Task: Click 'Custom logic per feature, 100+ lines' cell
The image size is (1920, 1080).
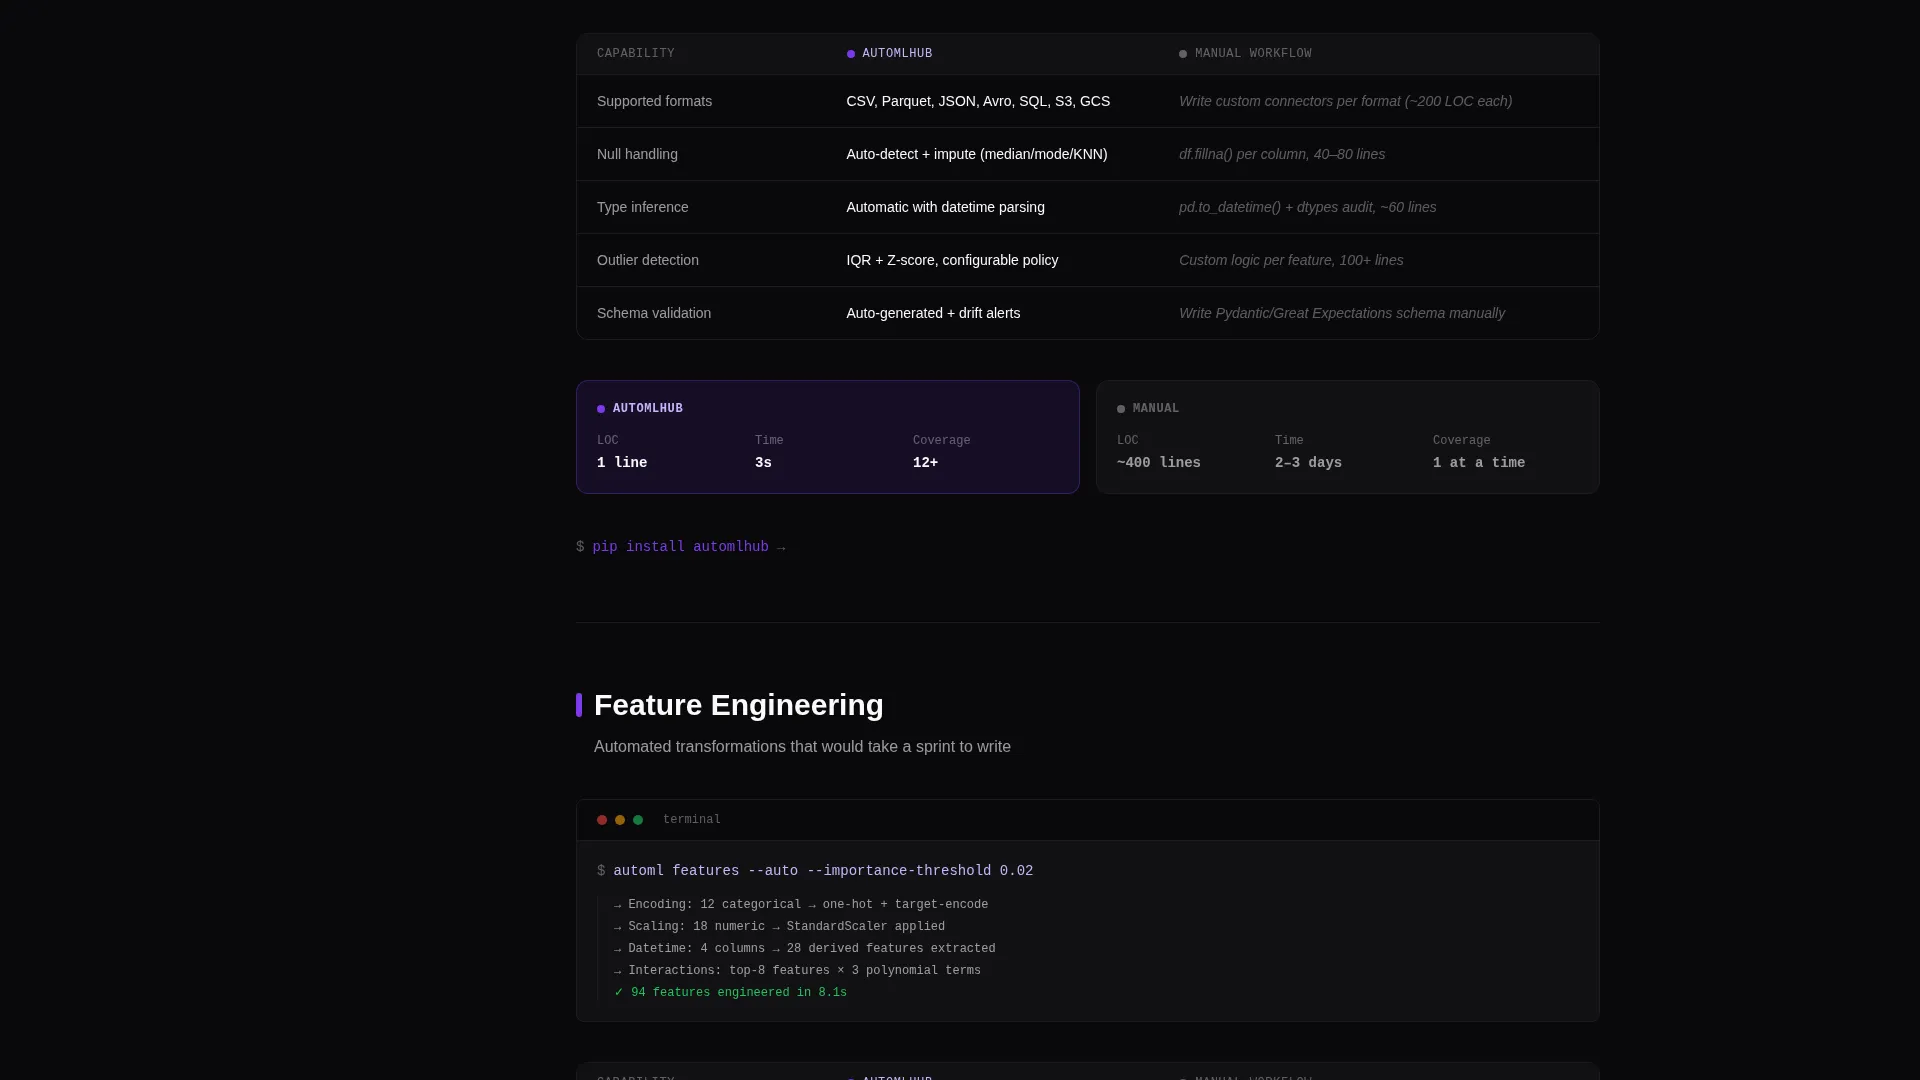Action: coord(1291,260)
